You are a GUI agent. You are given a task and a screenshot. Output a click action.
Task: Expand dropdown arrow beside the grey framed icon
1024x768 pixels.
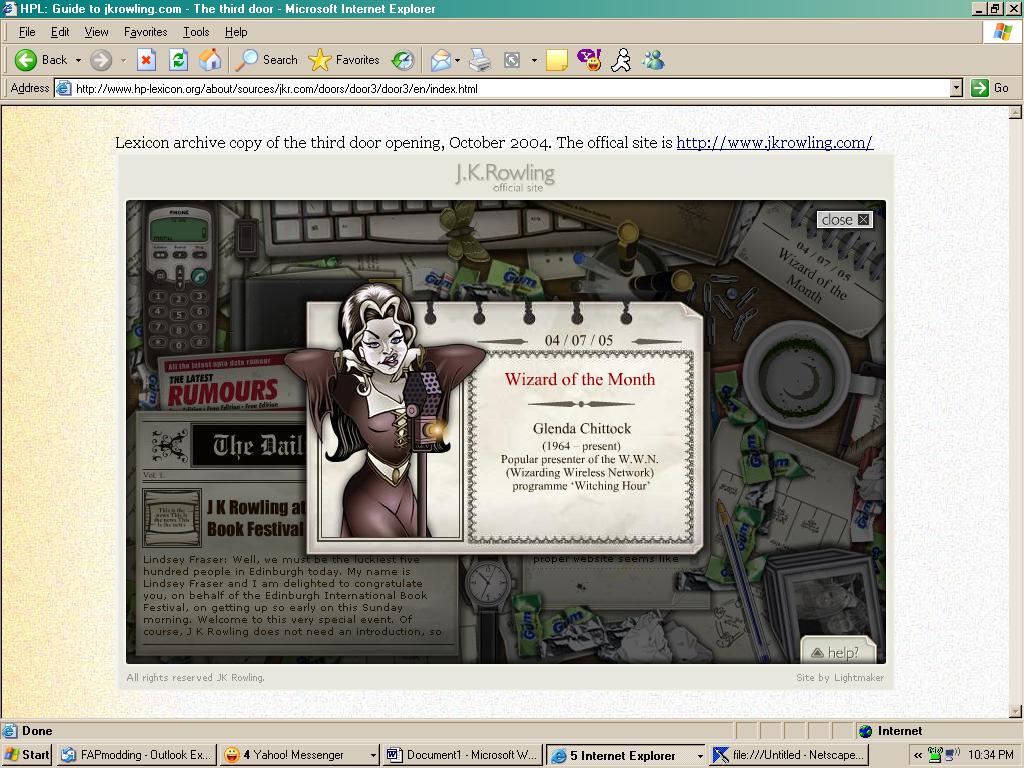534,60
